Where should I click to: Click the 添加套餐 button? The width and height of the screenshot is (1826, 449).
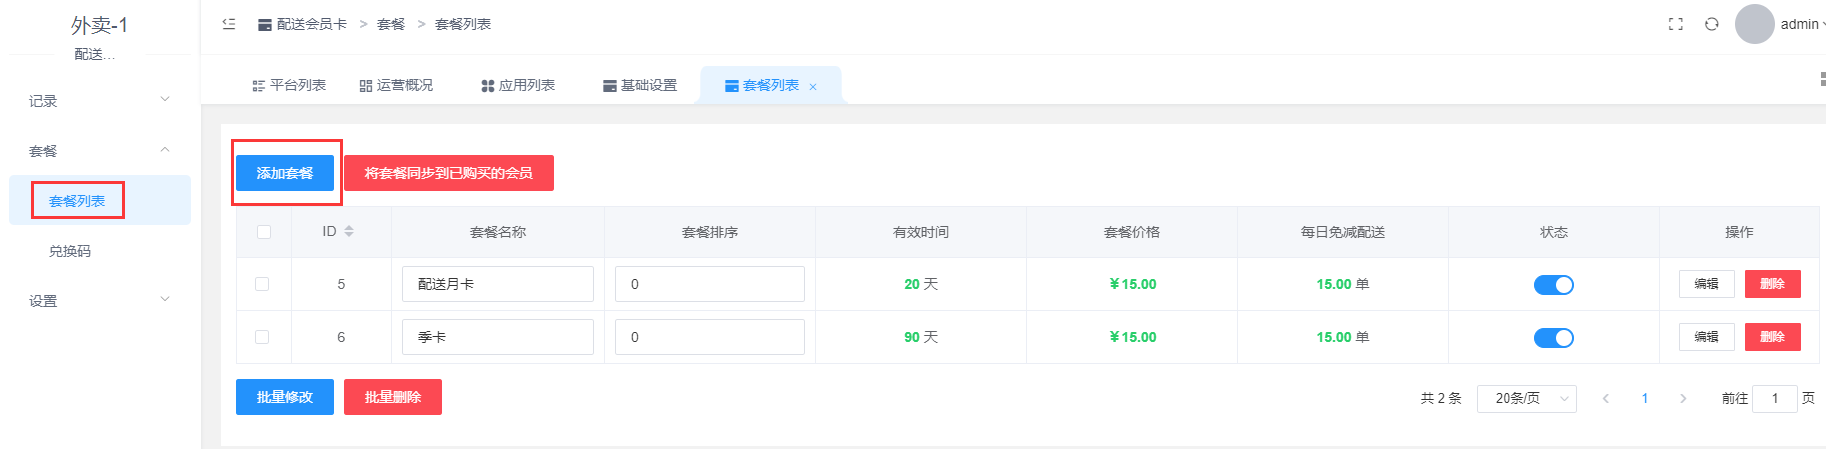(x=285, y=173)
